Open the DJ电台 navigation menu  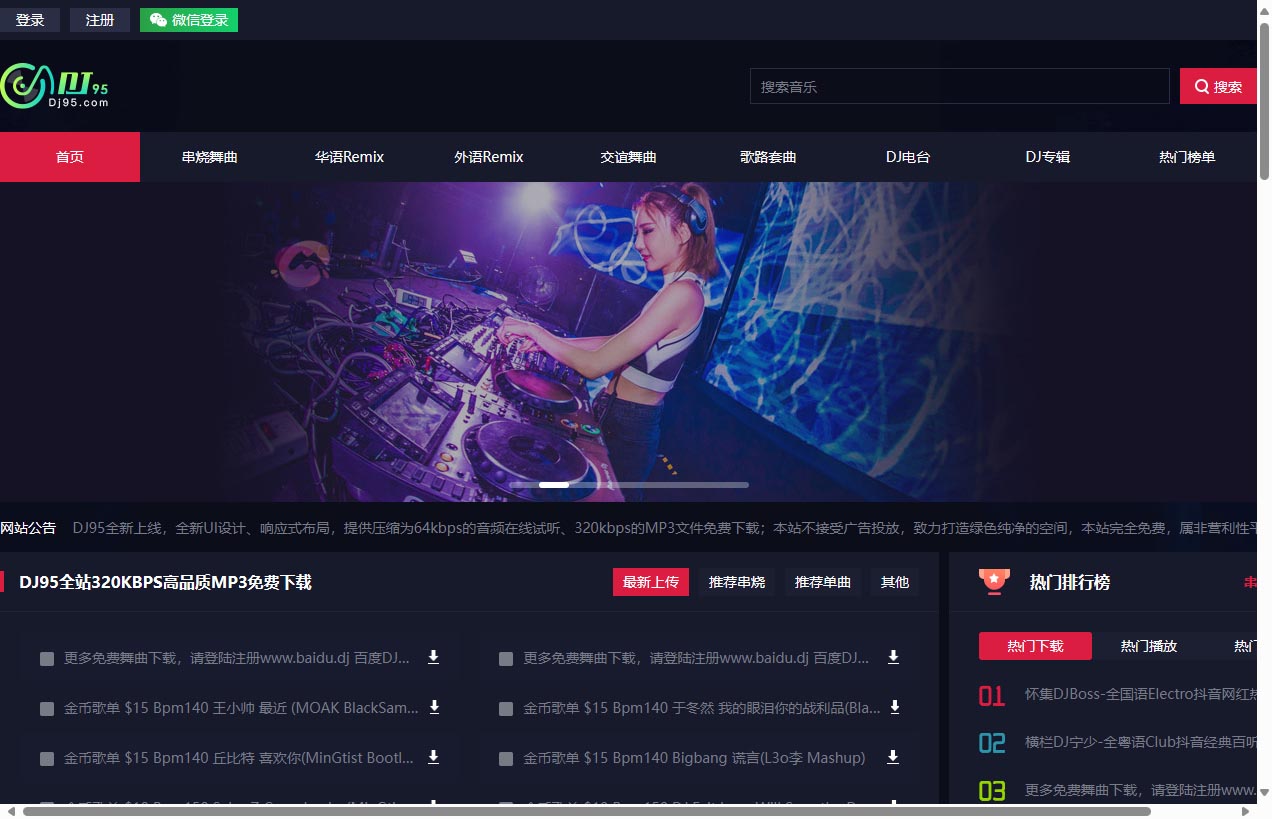(907, 157)
